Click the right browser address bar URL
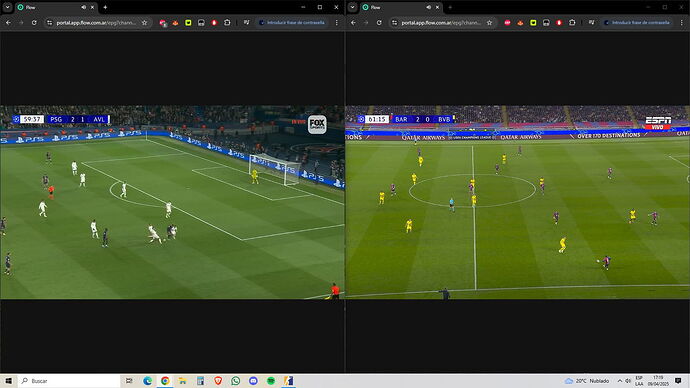 point(441,22)
